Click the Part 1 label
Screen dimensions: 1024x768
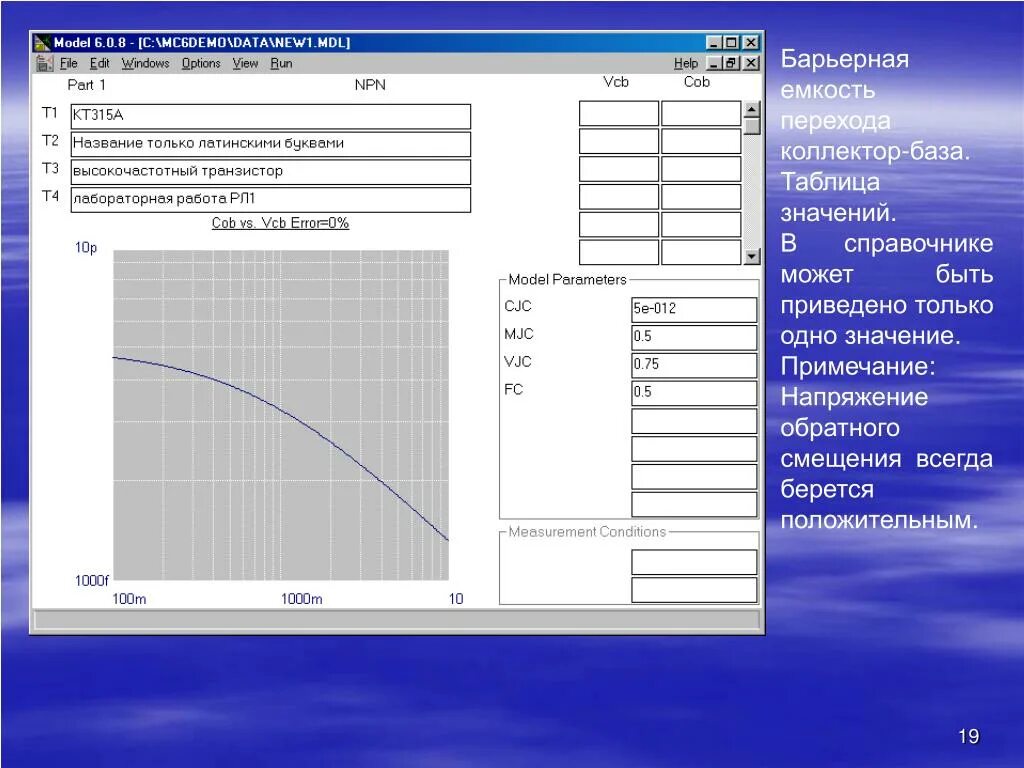(x=86, y=85)
